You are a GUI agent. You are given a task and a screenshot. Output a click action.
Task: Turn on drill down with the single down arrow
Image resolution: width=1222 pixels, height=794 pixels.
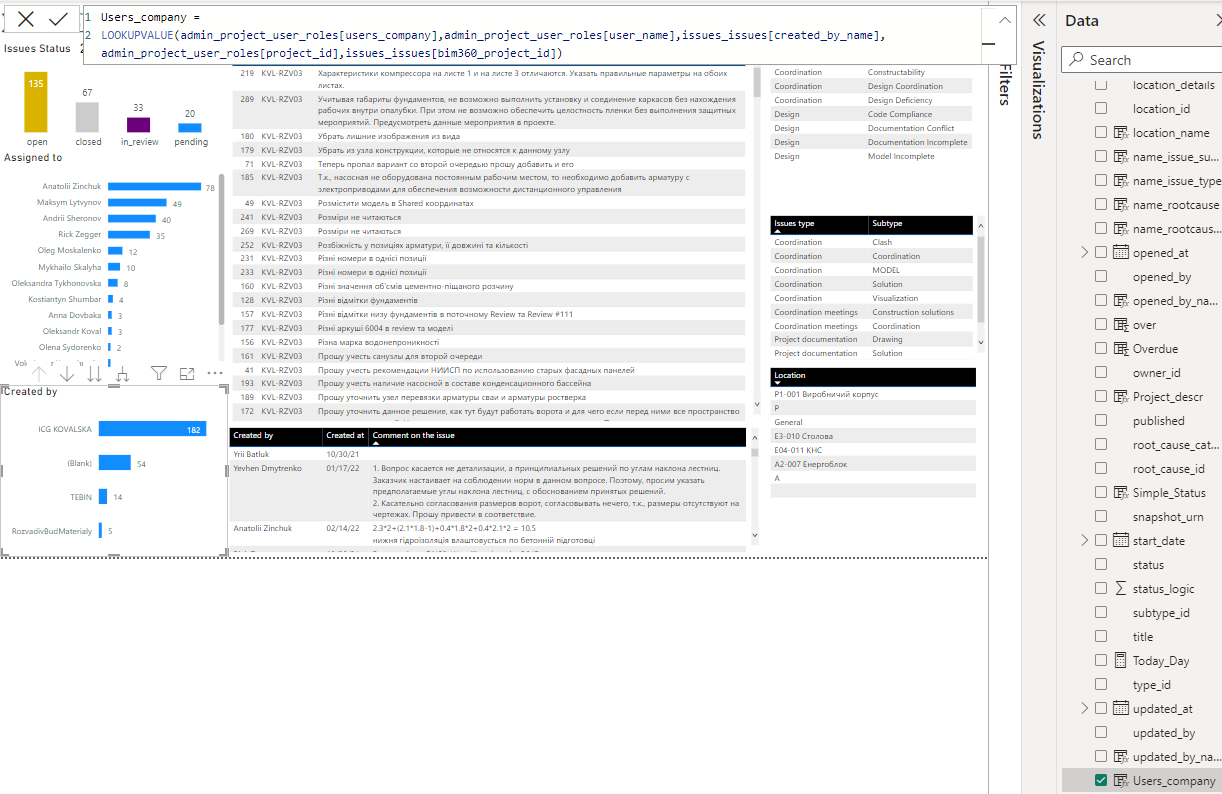tap(67, 374)
